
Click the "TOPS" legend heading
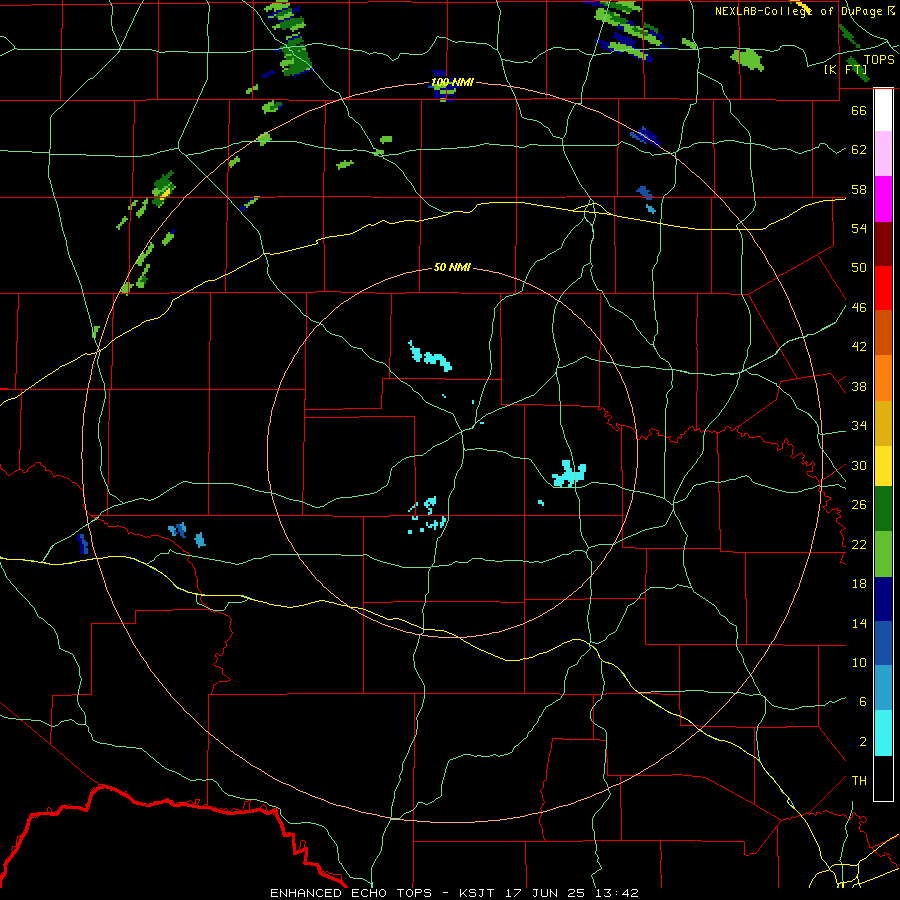point(879,60)
